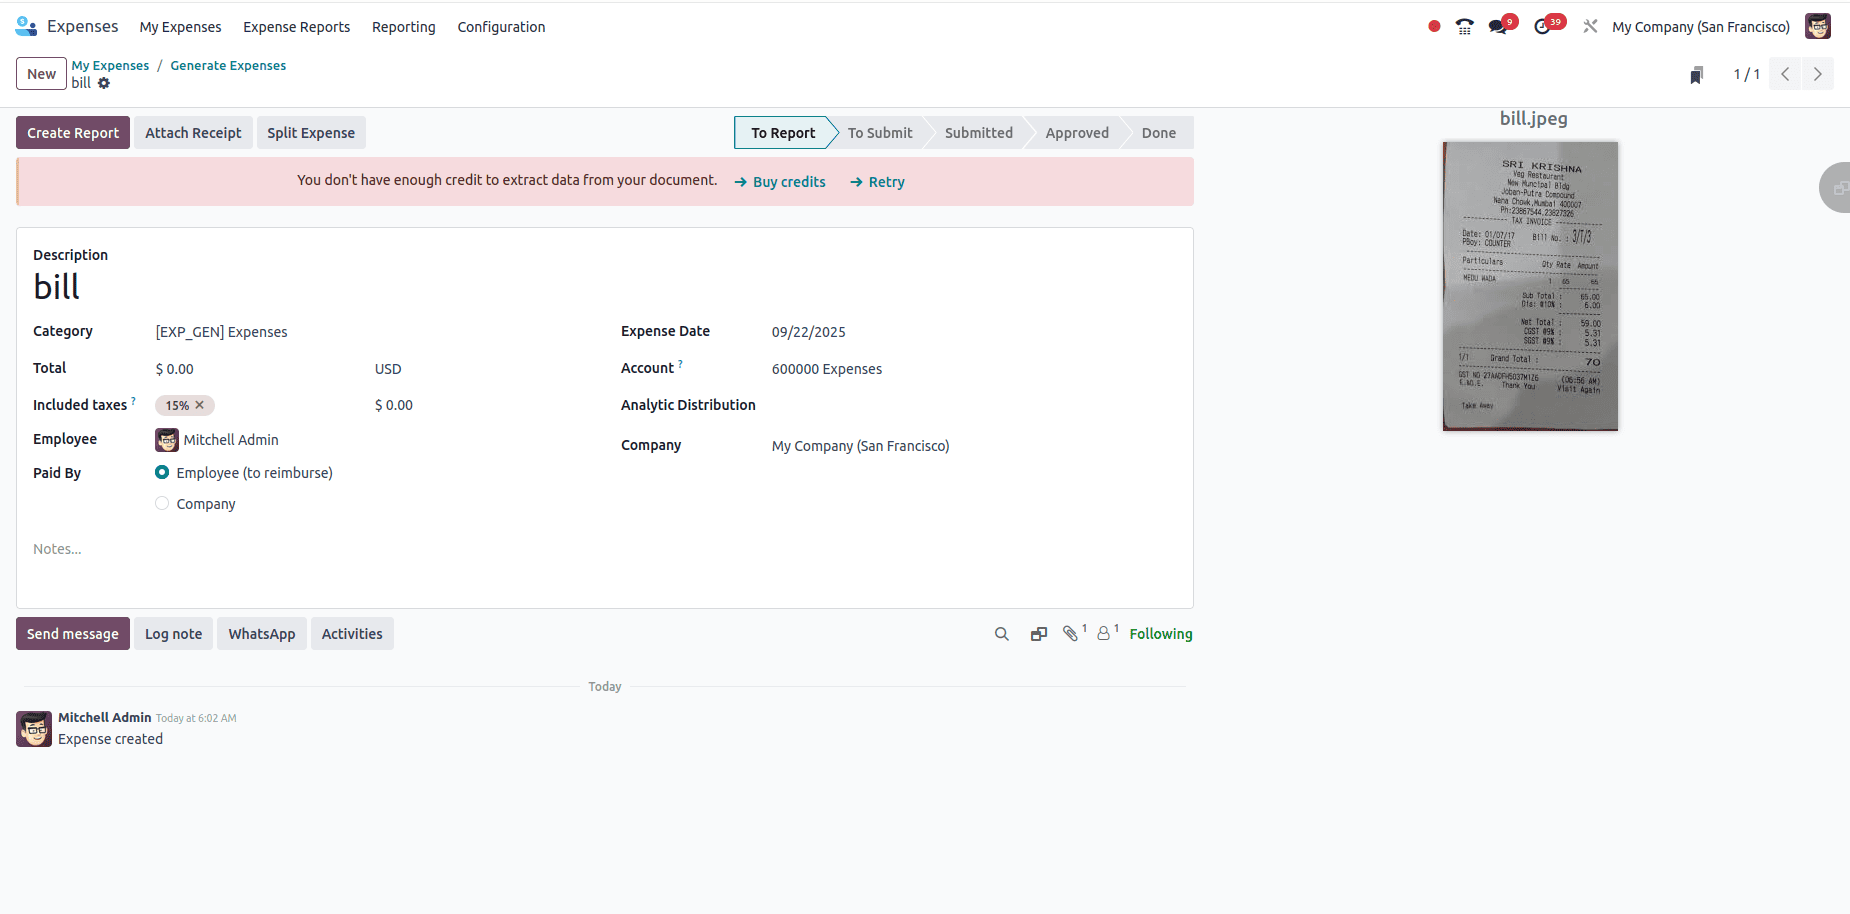Viewport: 1850px width, 914px height.
Task: Click Buy credits in the warning banner
Action: click(x=789, y=181)
